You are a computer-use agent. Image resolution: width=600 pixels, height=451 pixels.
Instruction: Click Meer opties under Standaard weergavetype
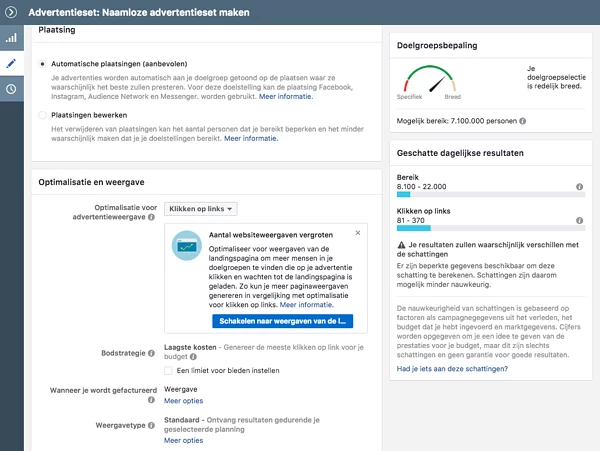click(184, 440)
